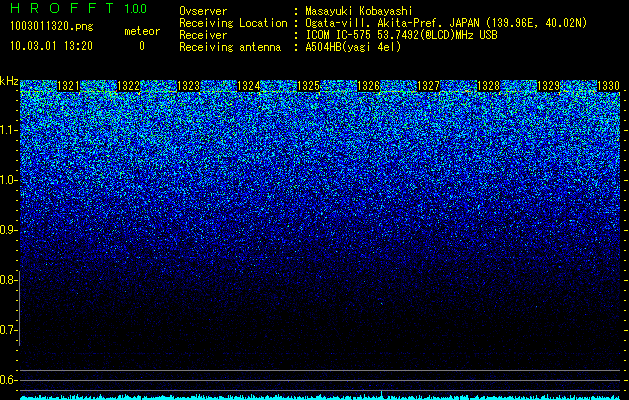The image size is (629, 400).
Task: Click the version number 1.0.0
Action: pyautogui.click(x=135, y=9)
